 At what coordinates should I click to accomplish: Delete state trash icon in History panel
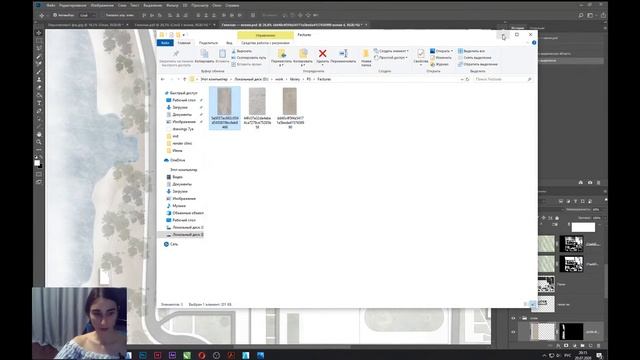(599, 182)
